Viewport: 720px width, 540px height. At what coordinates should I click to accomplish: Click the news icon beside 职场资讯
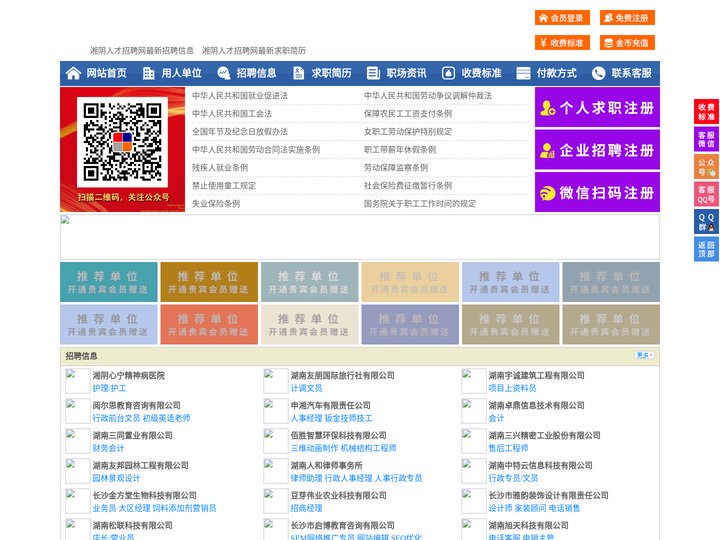373,73
